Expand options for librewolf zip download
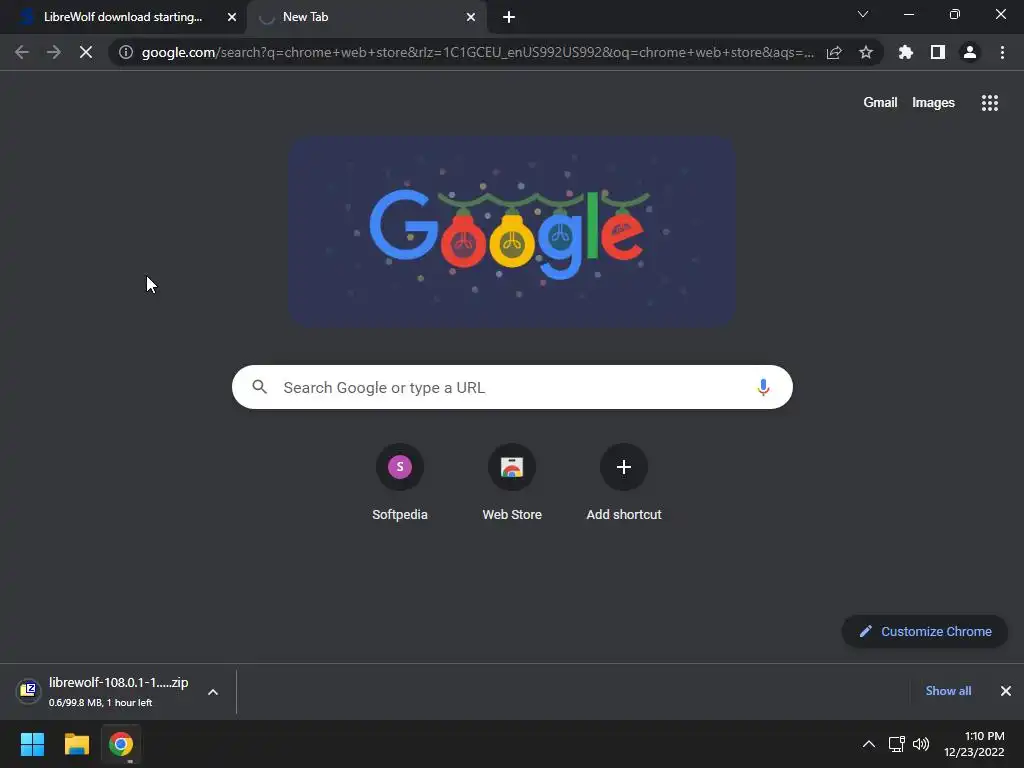1024x768 pixels. [213, 692]
